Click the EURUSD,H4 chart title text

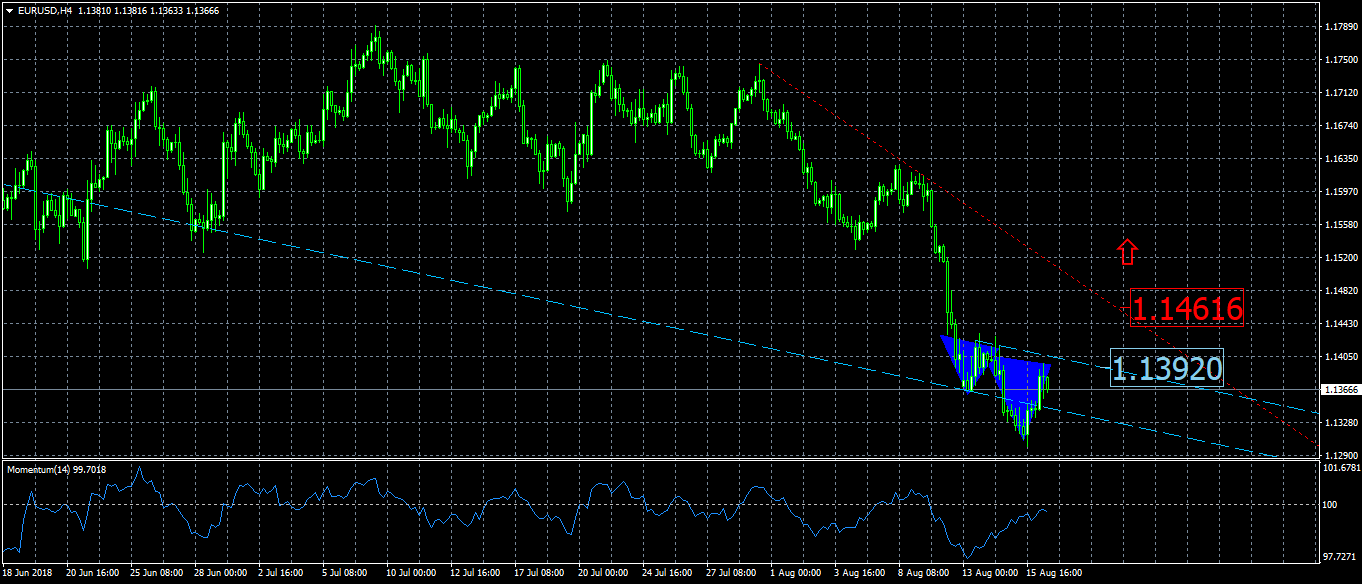click(x=44, y=10)
